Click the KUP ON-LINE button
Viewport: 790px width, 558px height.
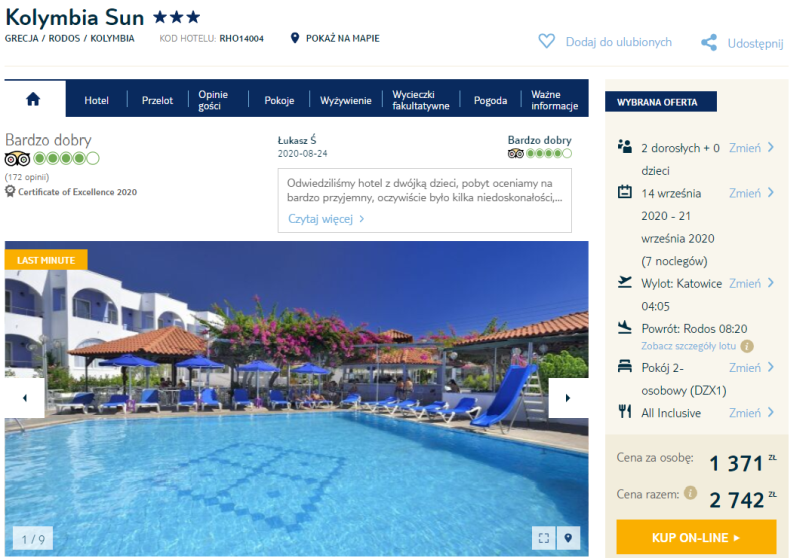coord(696,537)
